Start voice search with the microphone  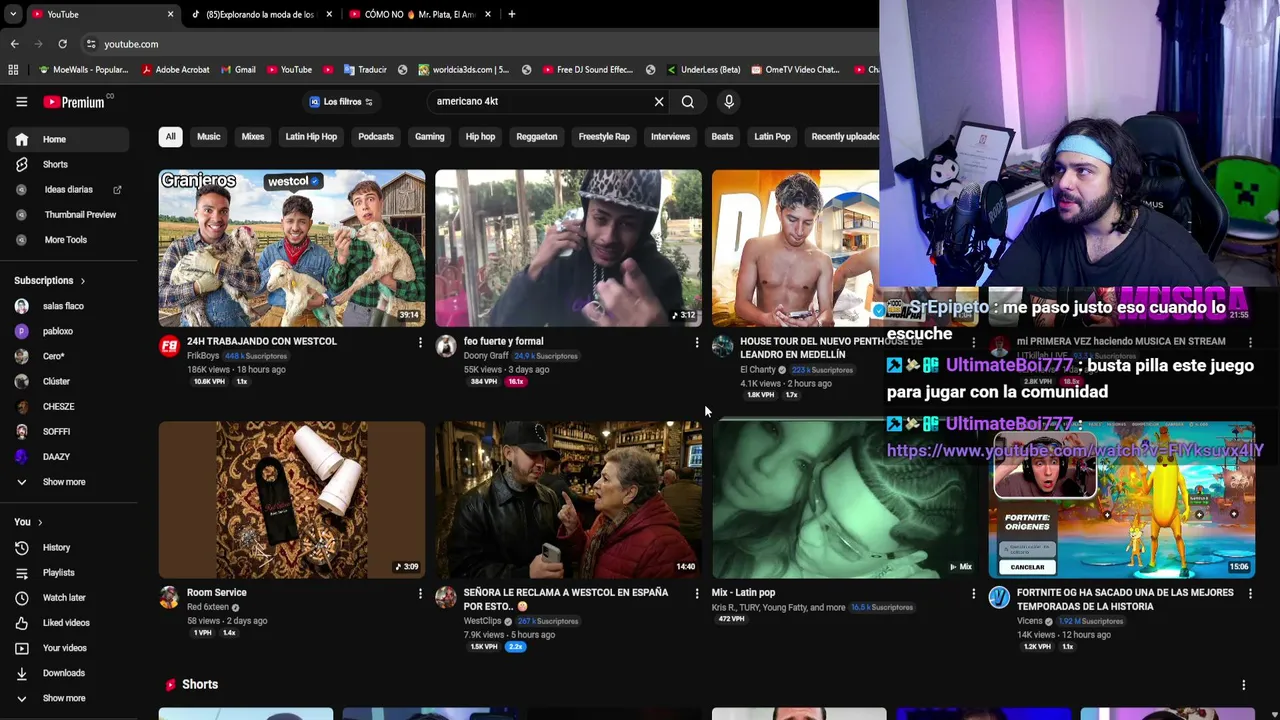(x=729, y=101)
